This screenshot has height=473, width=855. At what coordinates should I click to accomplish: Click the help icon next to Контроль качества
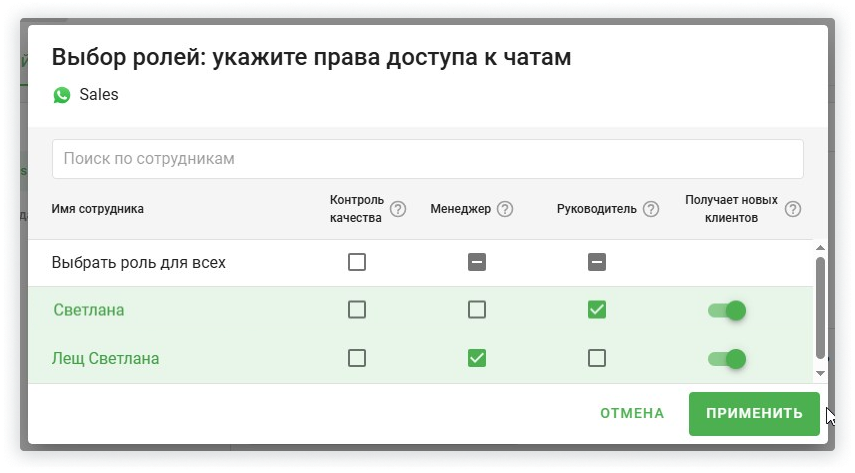tap(398, 209)
